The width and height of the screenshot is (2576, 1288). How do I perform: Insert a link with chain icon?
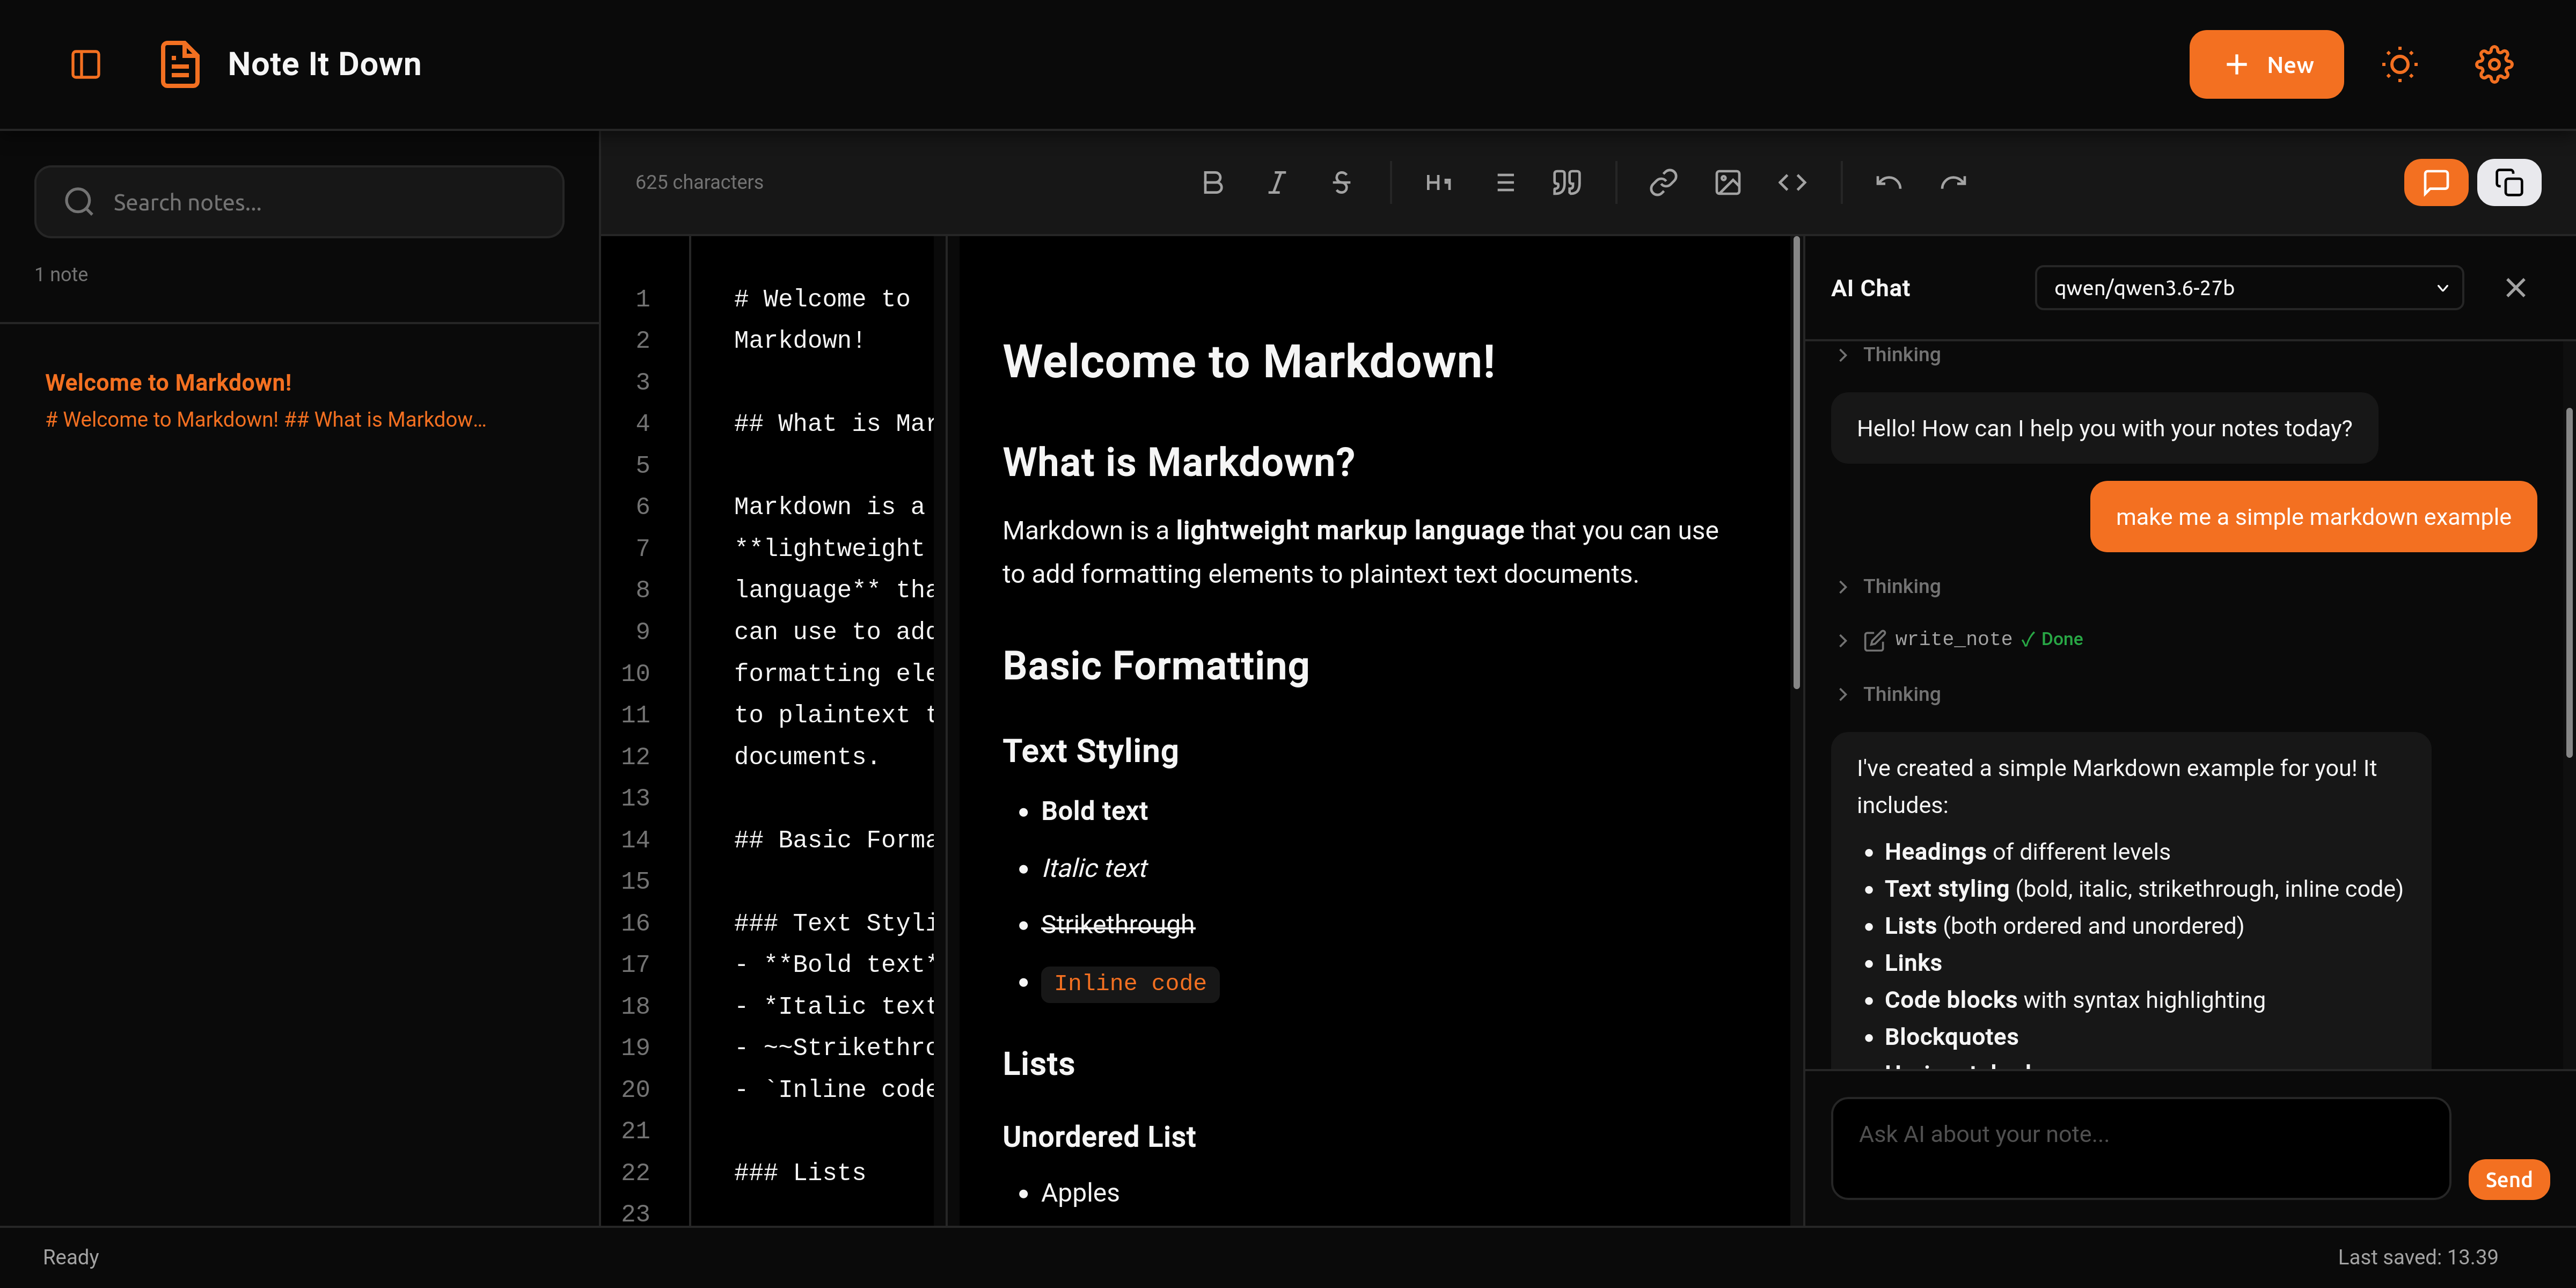(1663, 182)
